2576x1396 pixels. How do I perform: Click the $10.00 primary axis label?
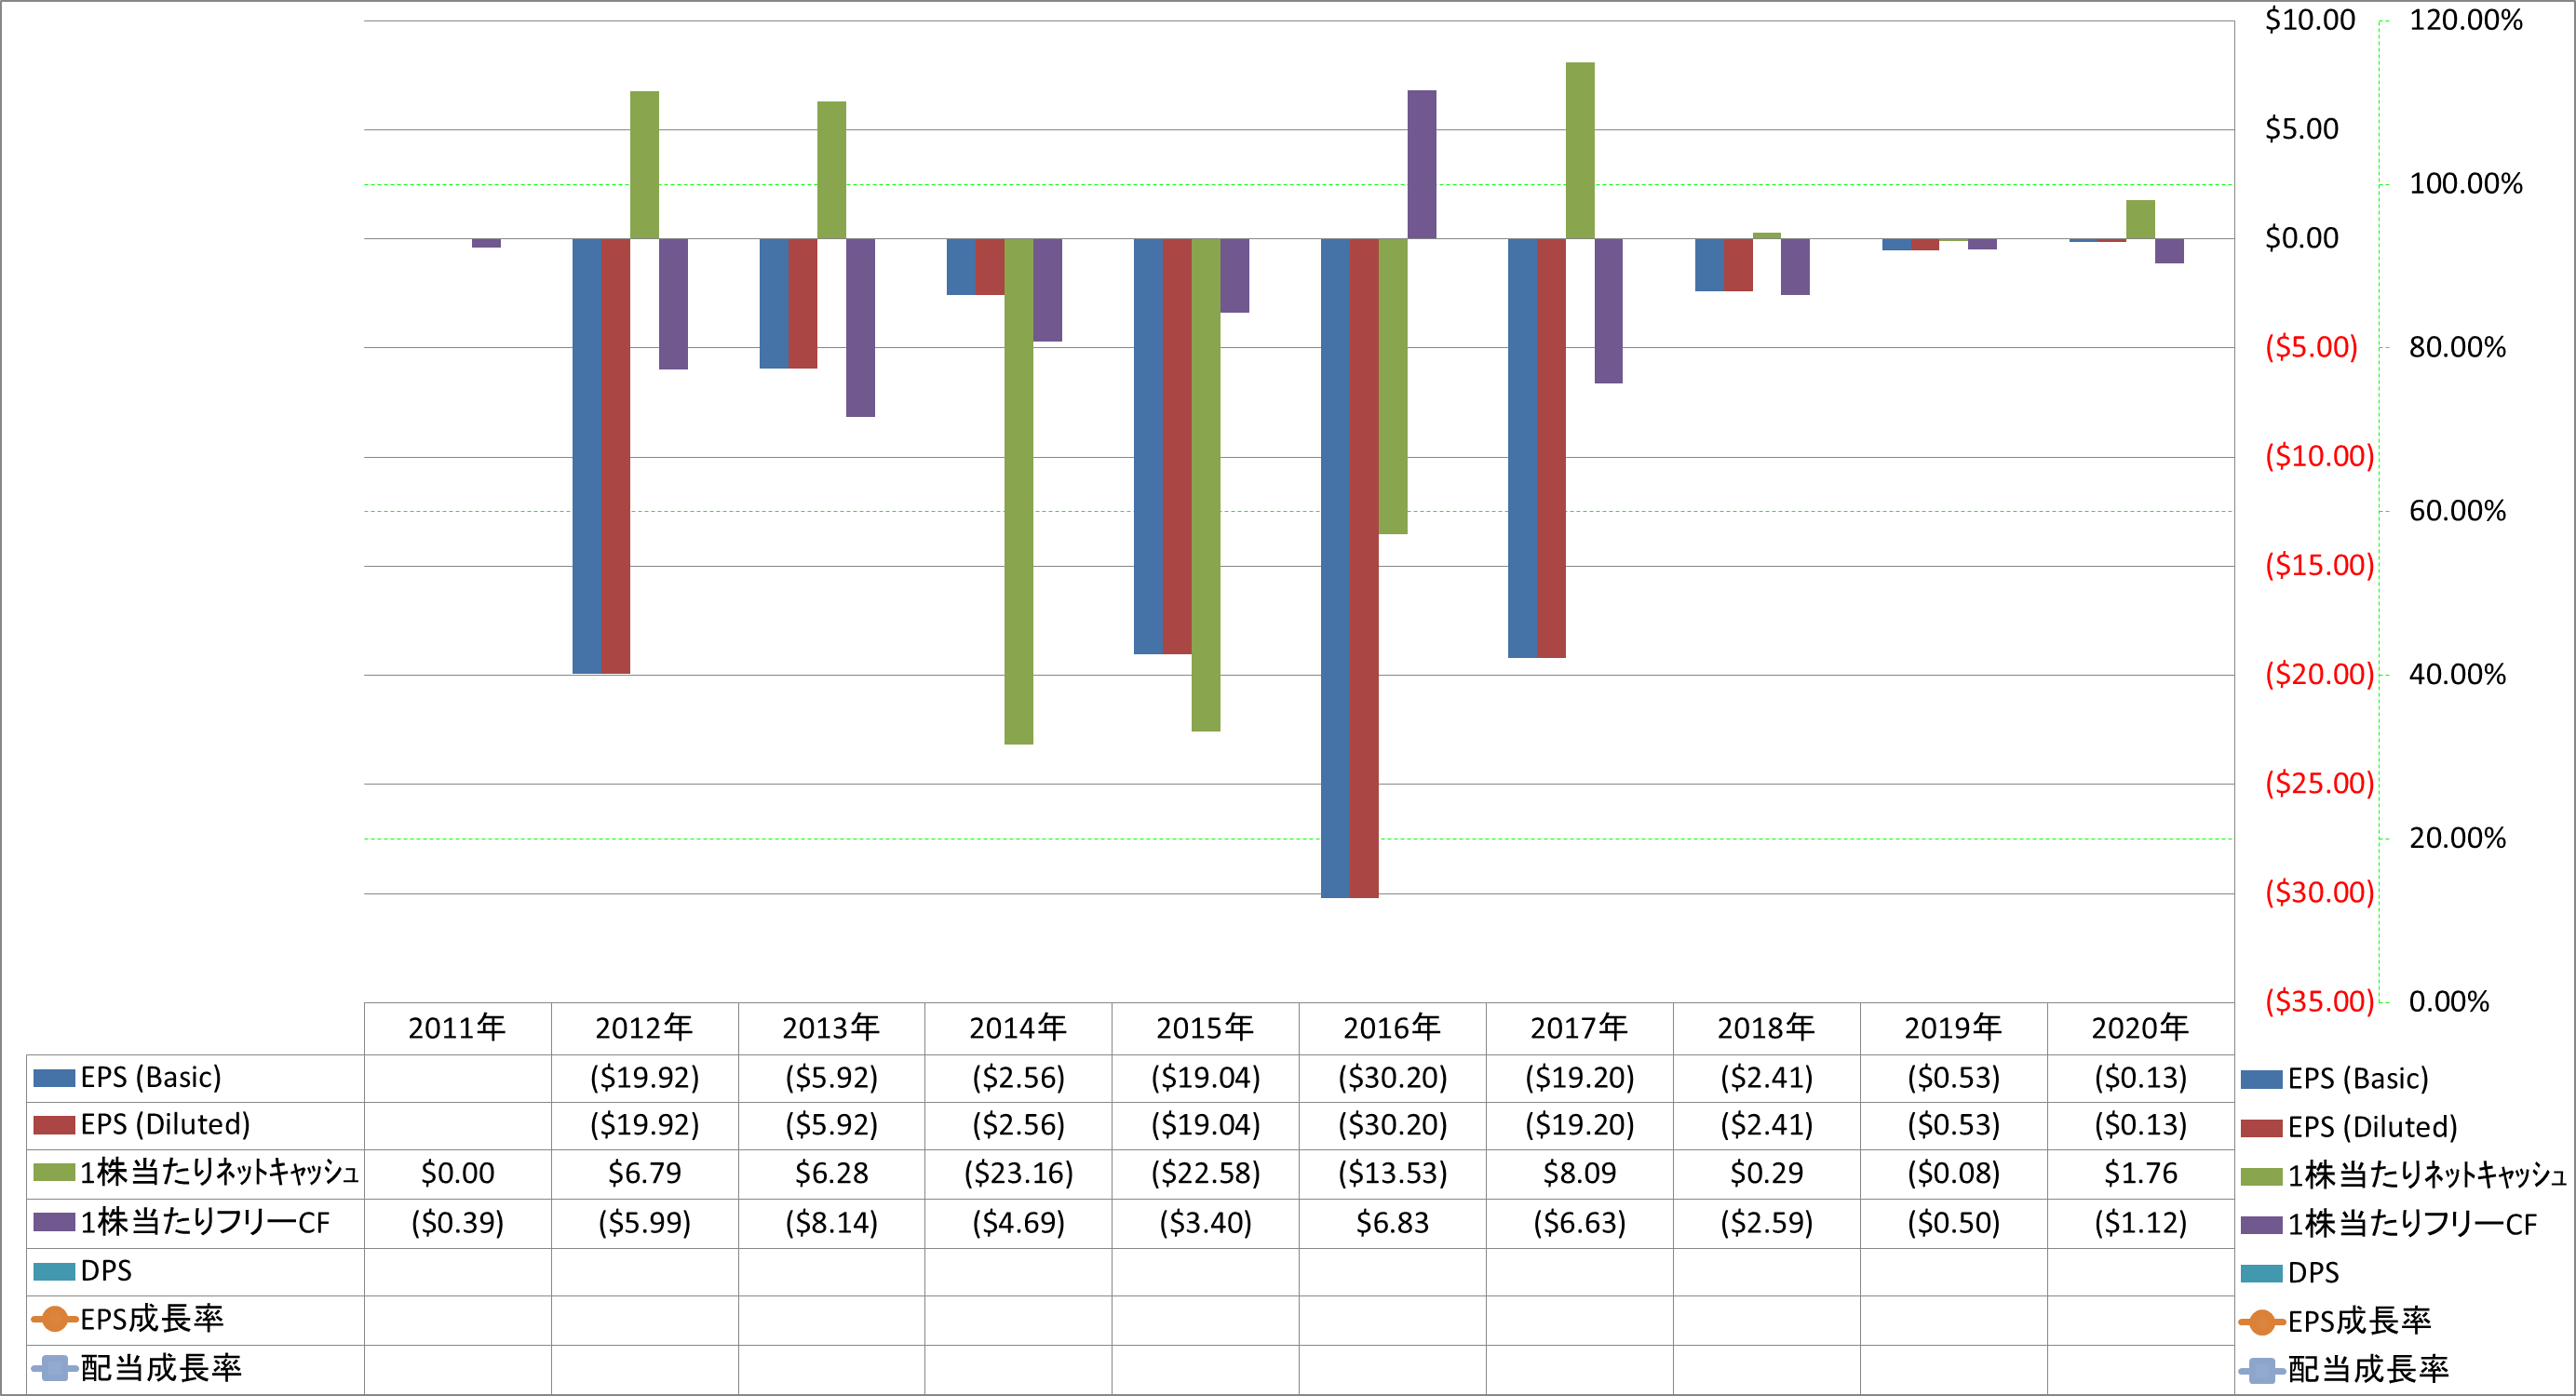pyautogui.click(x=2310, y=20)
